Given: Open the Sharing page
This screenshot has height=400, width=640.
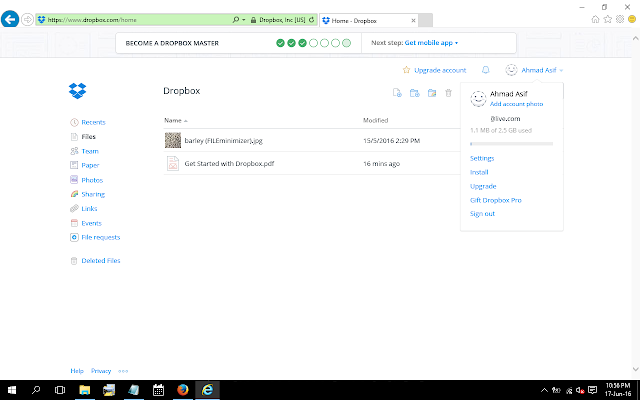Looking at the screenshot, I should point(93,194).
